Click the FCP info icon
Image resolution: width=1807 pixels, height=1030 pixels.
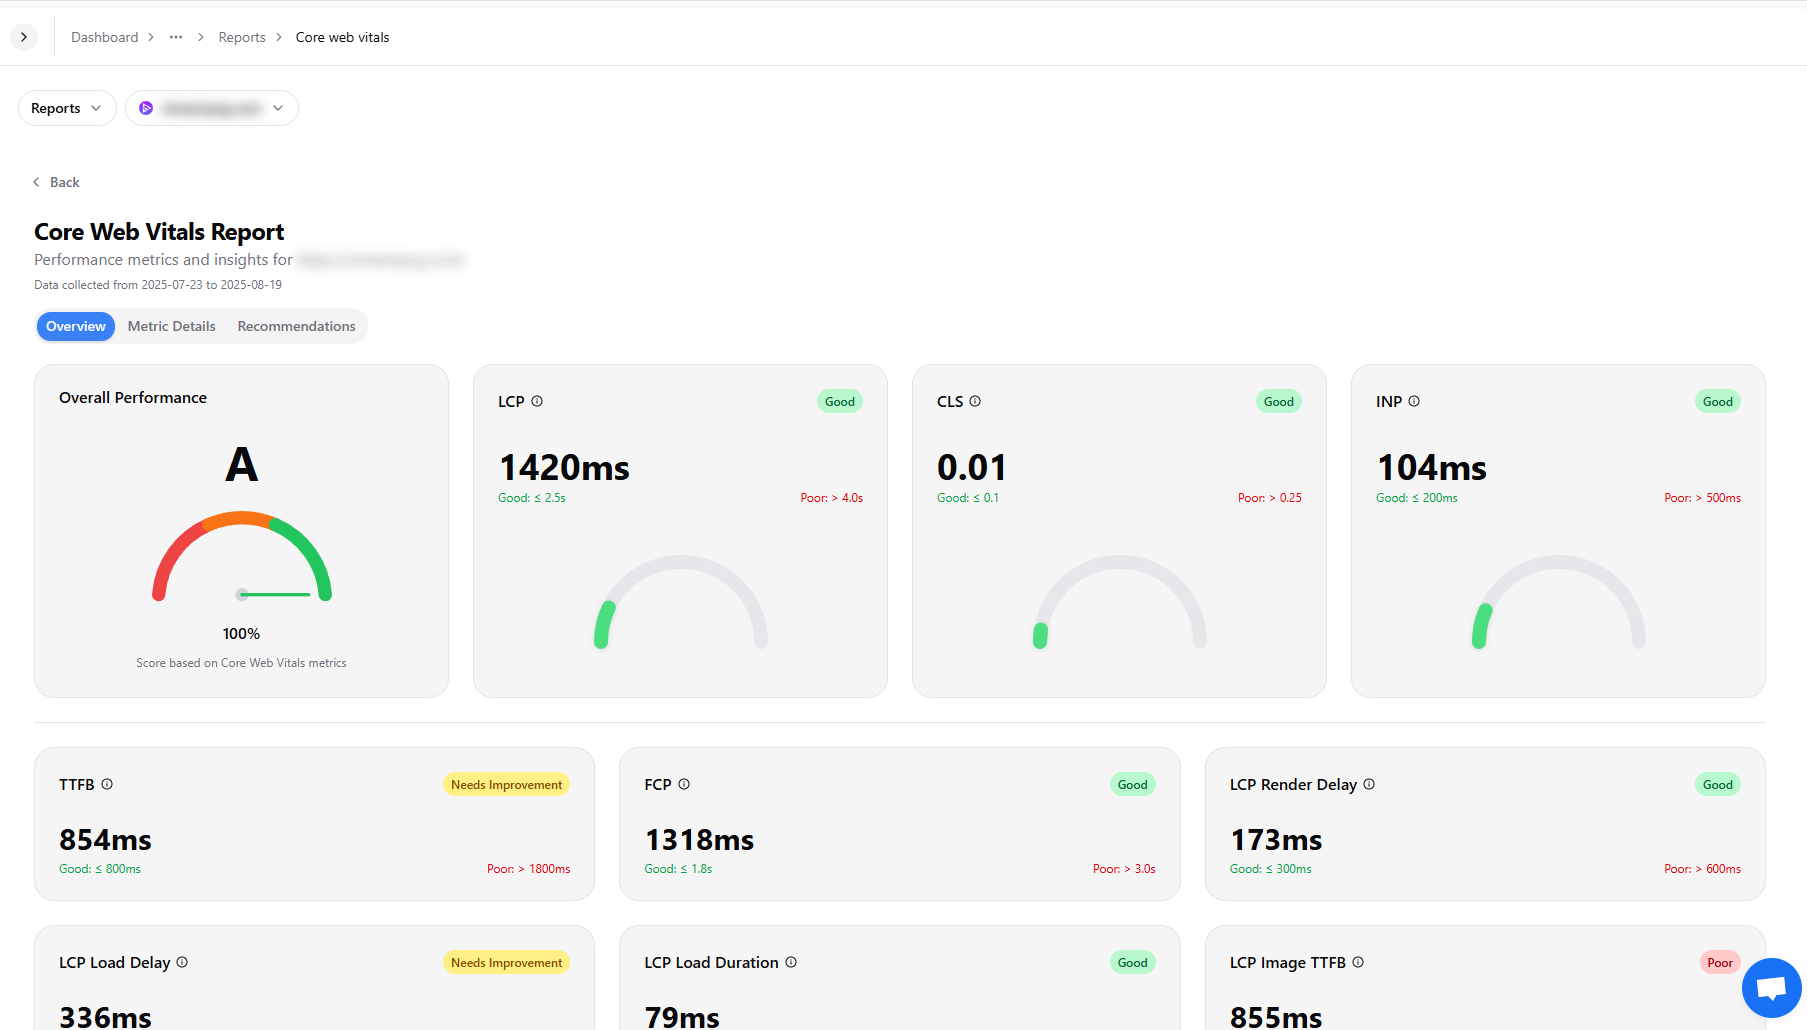(684, 784)
